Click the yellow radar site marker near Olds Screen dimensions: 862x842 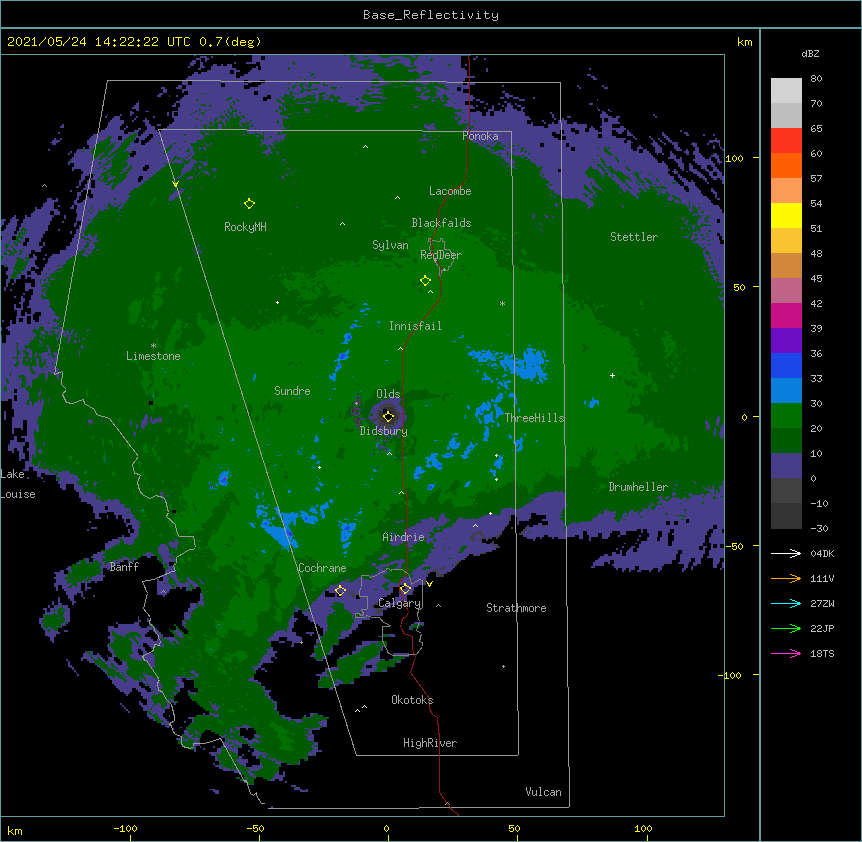pos(388,416)
